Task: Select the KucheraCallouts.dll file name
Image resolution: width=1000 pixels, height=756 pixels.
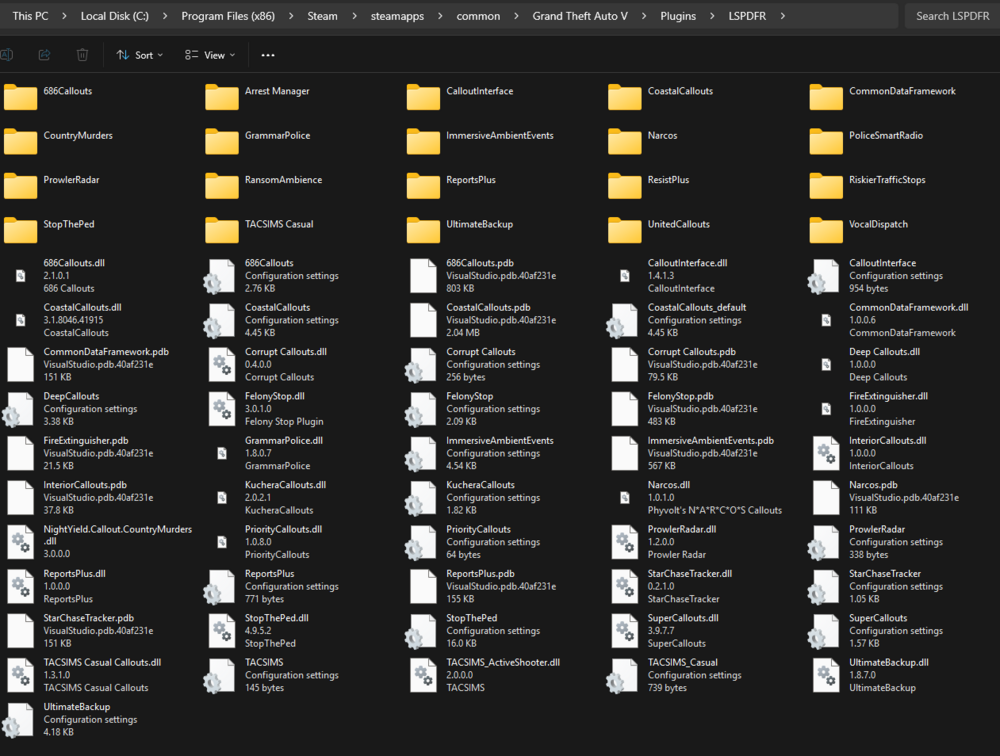Action: click(x=285, y=485)
